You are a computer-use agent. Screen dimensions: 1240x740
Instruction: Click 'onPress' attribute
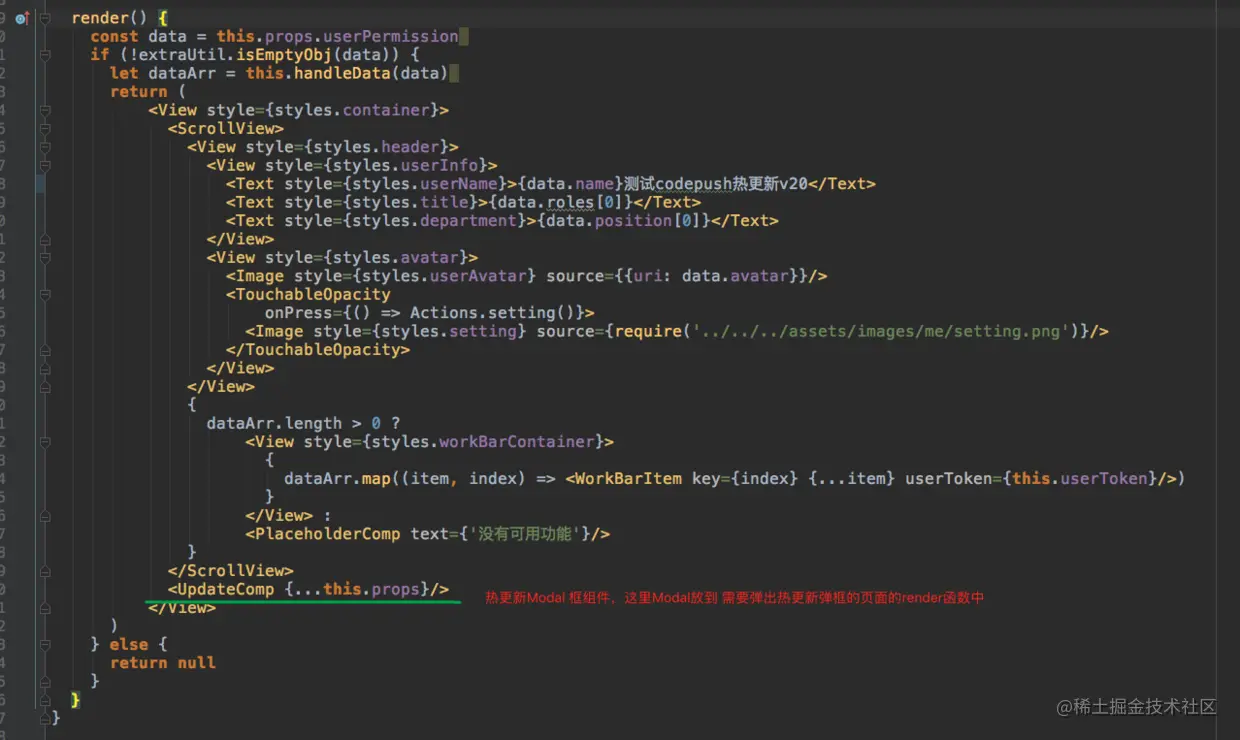click(298, 313)
